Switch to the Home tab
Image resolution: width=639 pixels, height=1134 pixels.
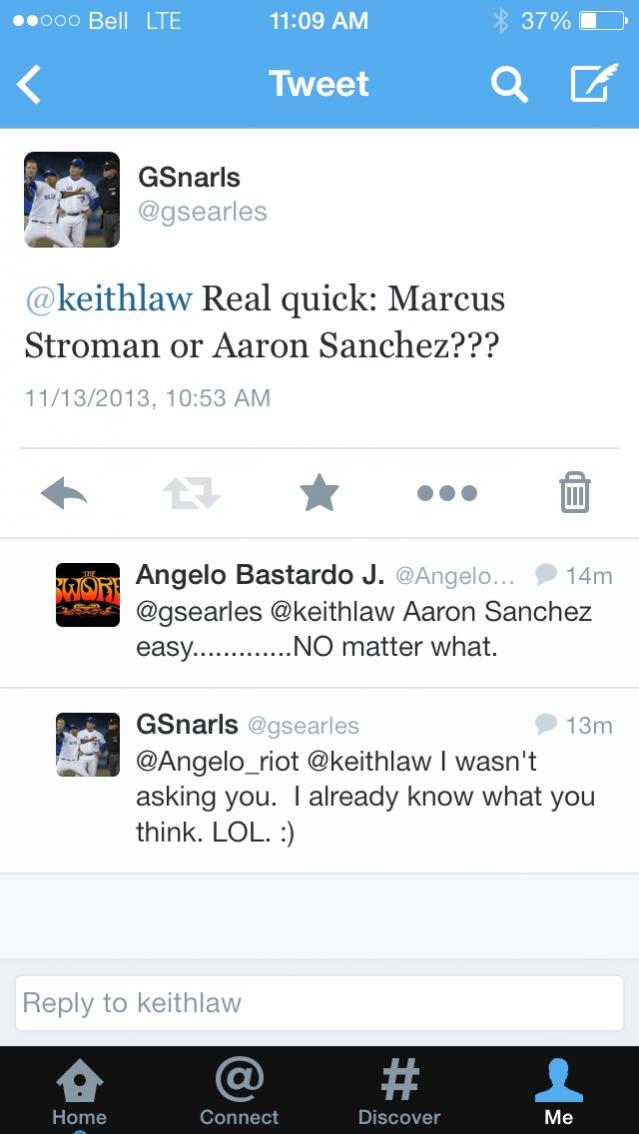tap(79, 1092)
